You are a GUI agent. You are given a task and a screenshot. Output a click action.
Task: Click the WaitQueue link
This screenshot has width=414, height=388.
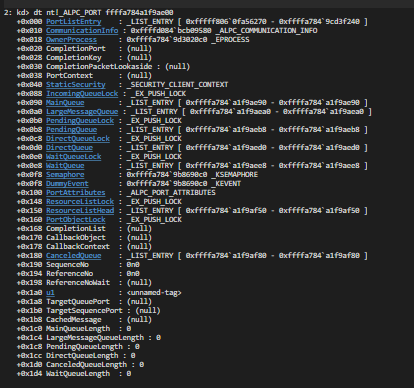[65, 166]
